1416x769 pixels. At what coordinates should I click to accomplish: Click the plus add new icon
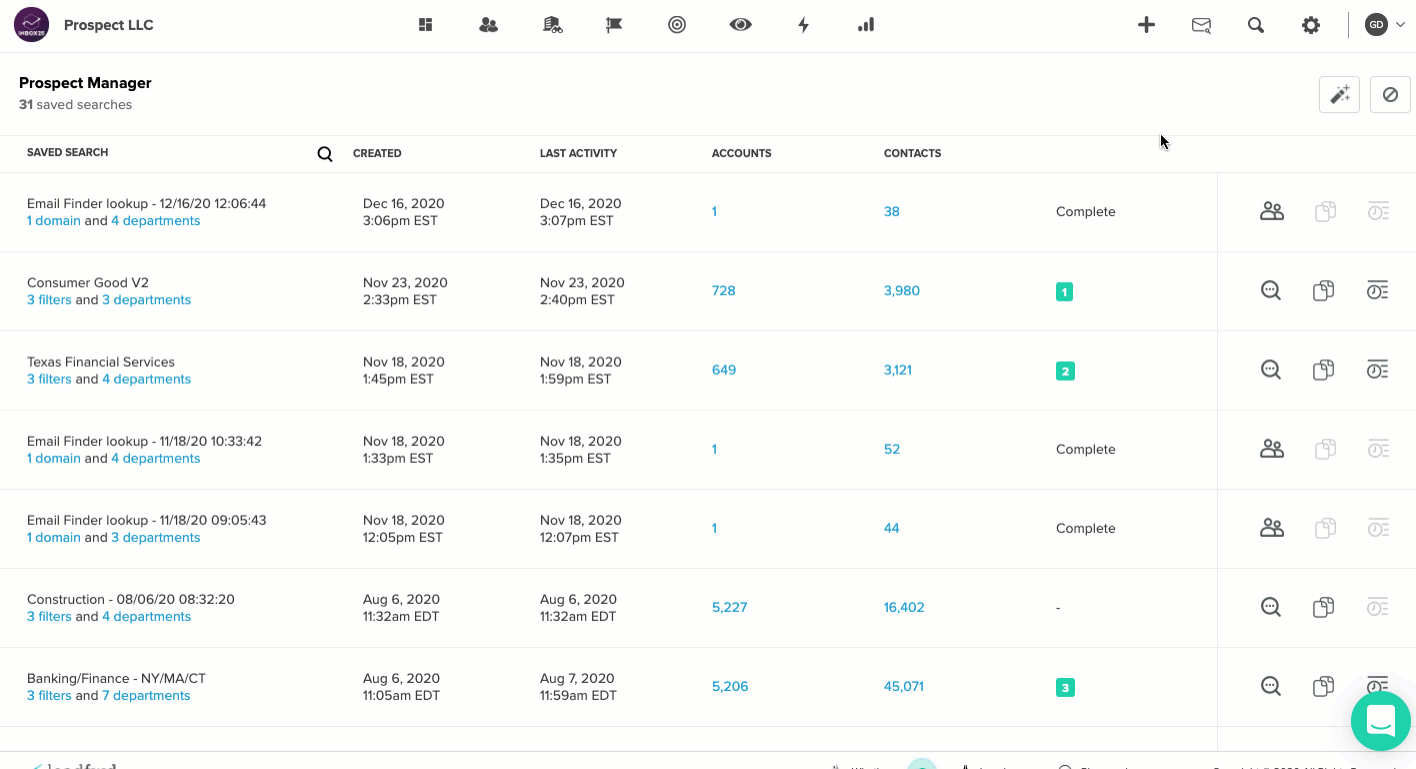pos(1146,25)
